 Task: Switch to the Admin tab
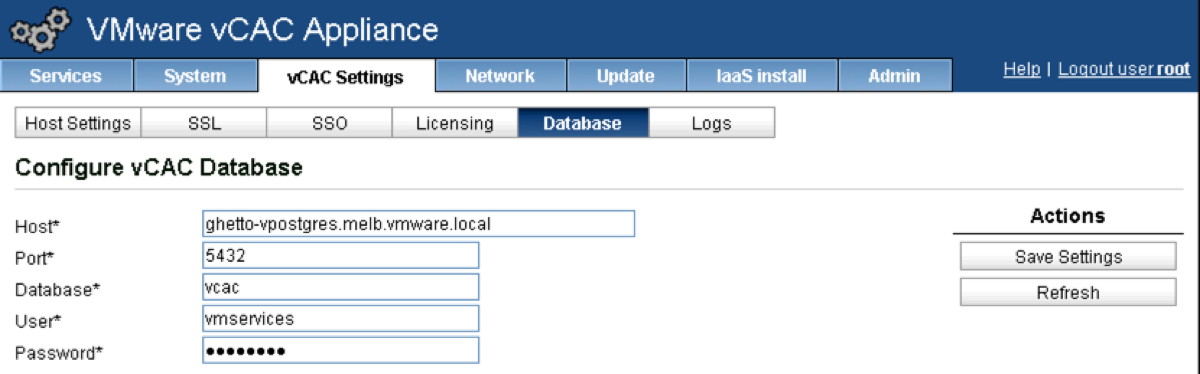[x=894, y=76]
